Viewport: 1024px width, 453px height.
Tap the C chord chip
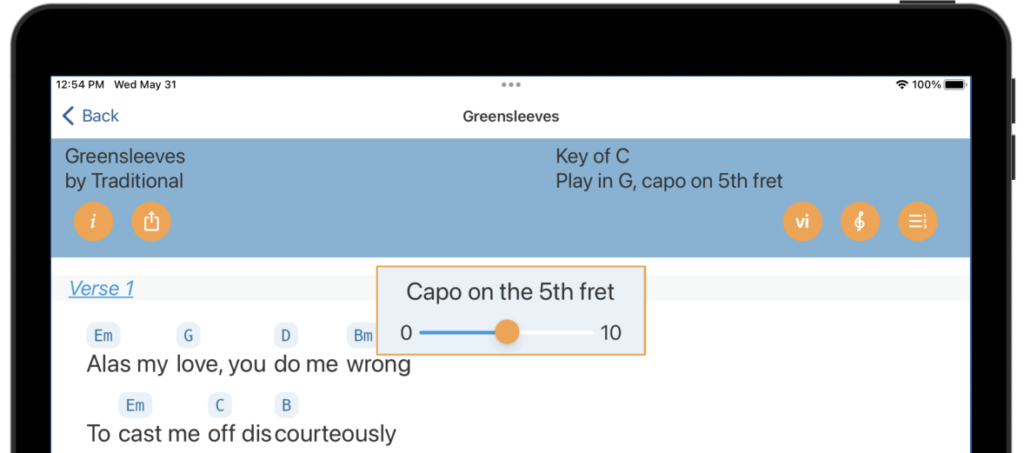click(x=219, y=405)
